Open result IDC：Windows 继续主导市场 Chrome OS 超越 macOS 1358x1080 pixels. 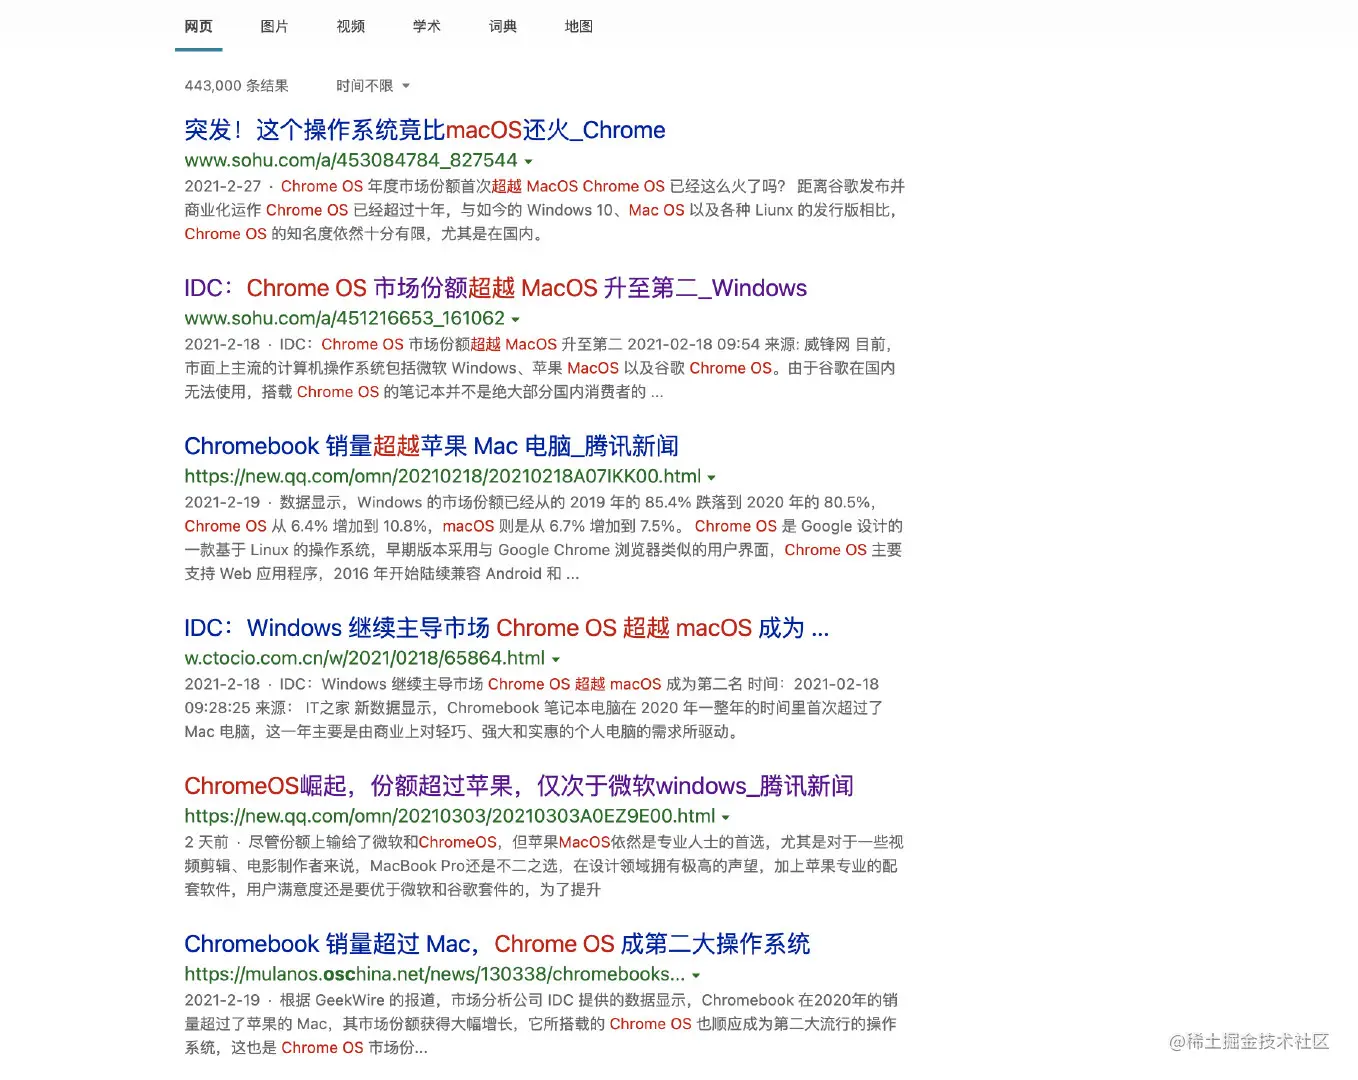tap(506, 628)
